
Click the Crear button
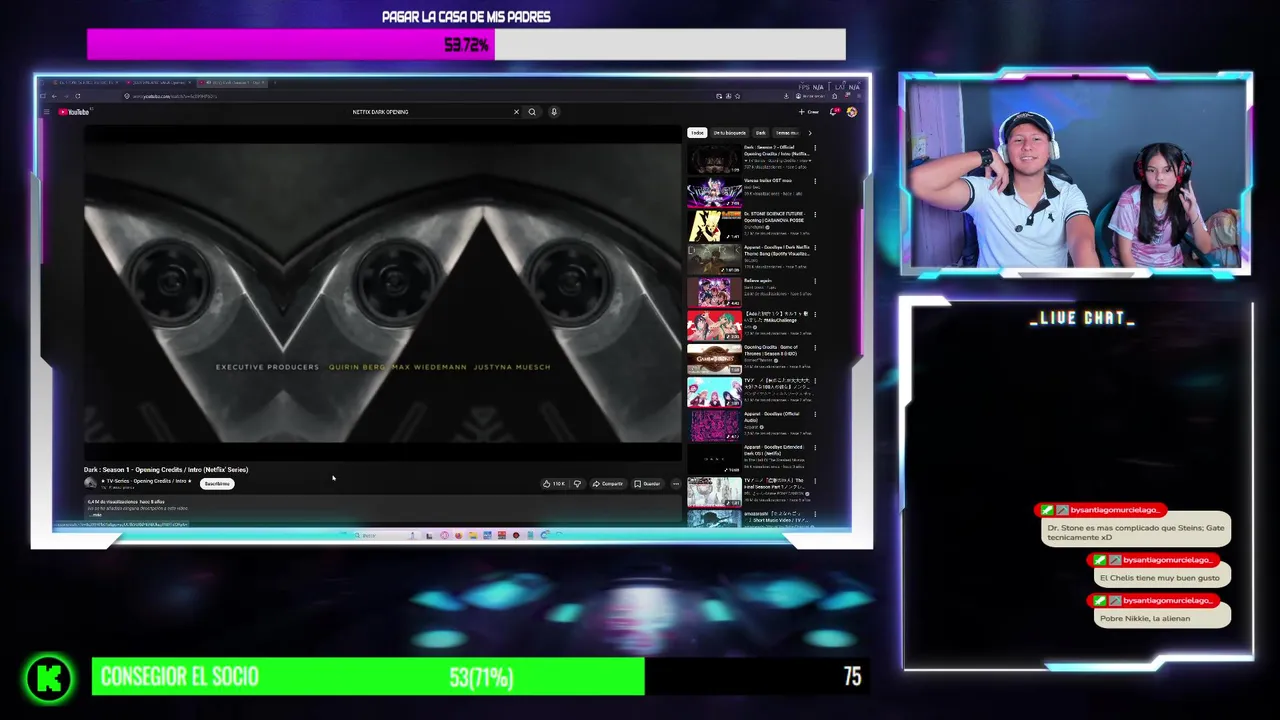pyautogui.click(x=809, y=112)
